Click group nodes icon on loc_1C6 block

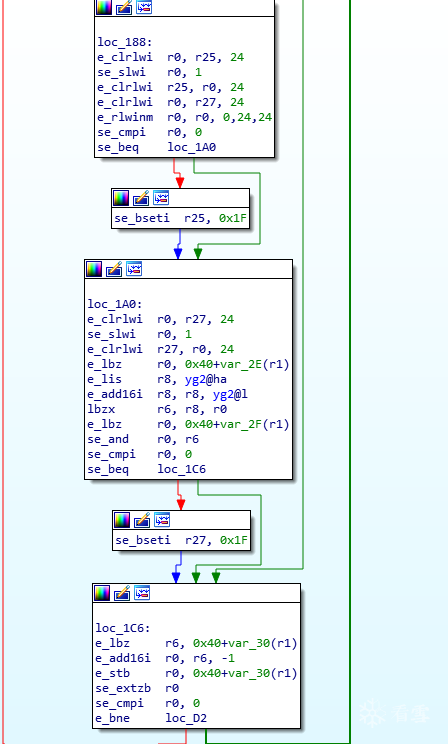[x=142, y=593]
